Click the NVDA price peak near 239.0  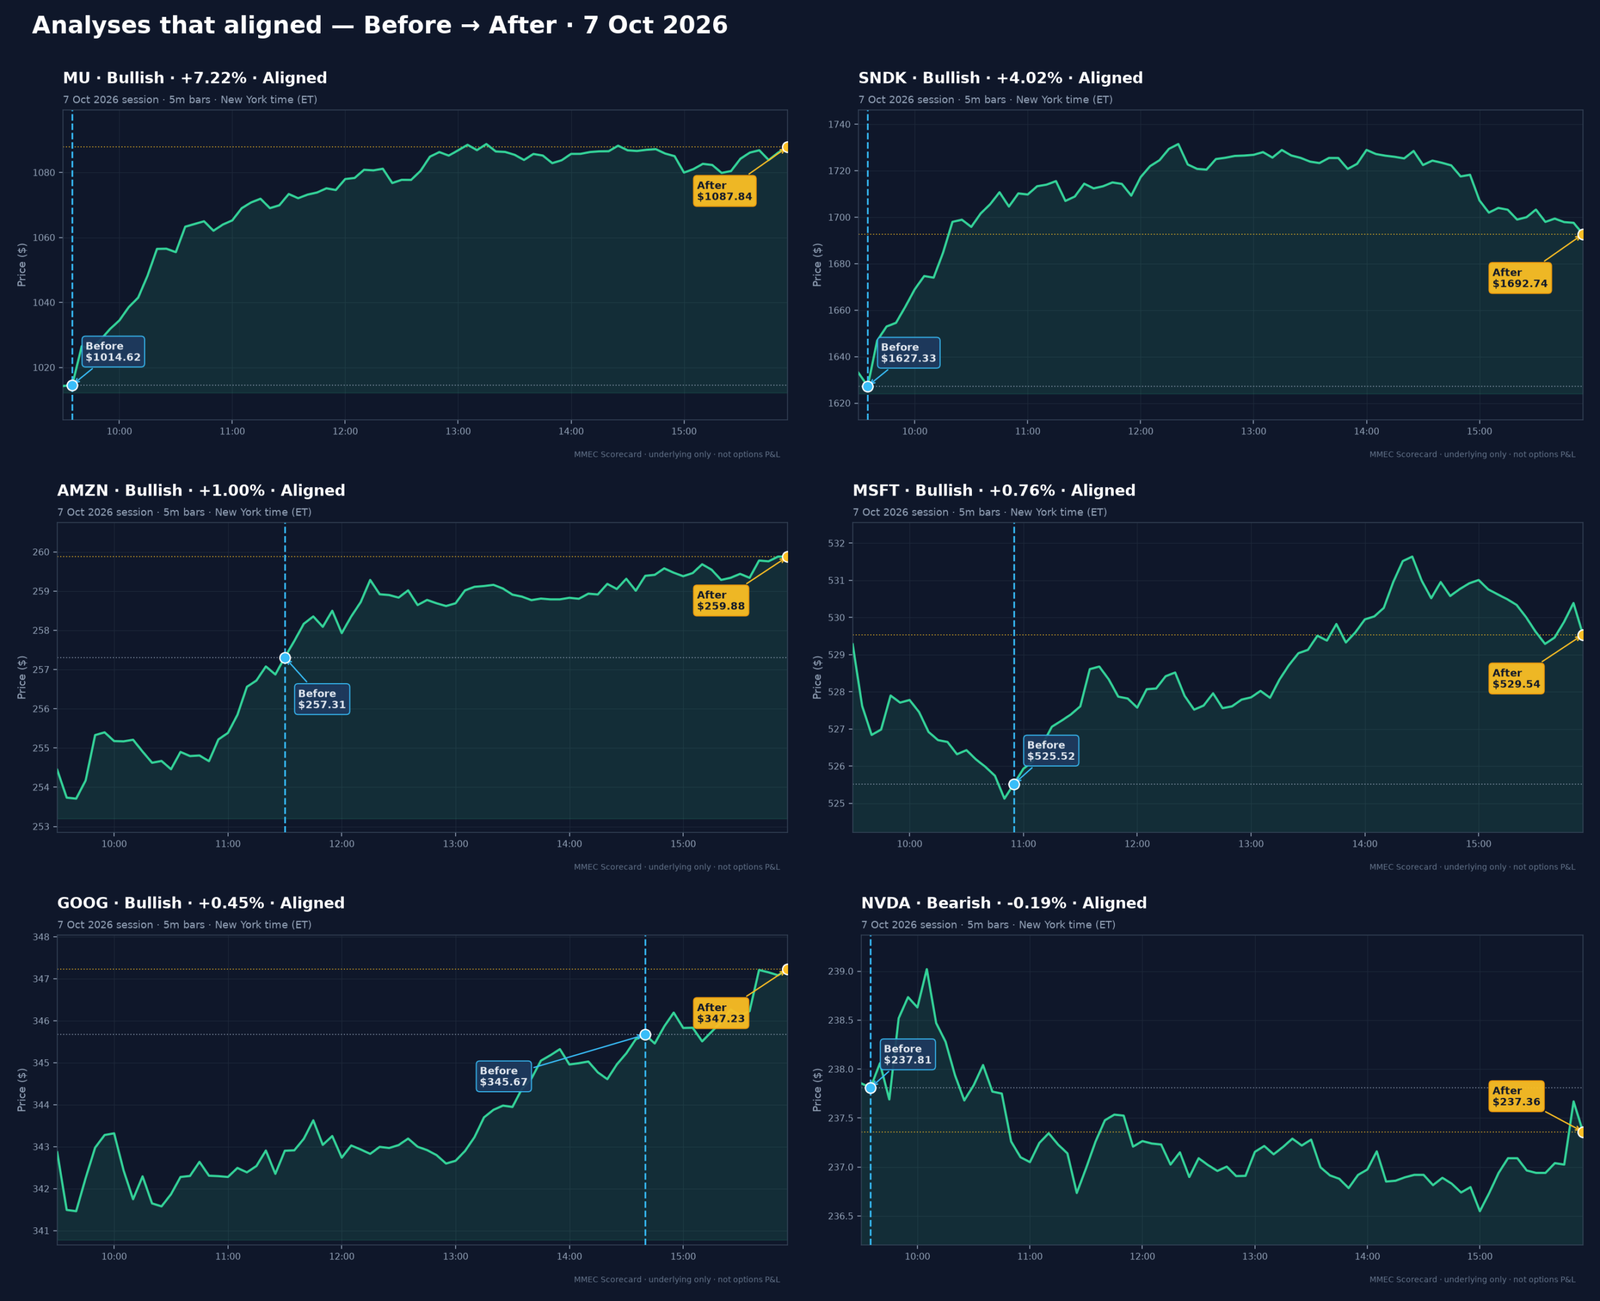926,969
